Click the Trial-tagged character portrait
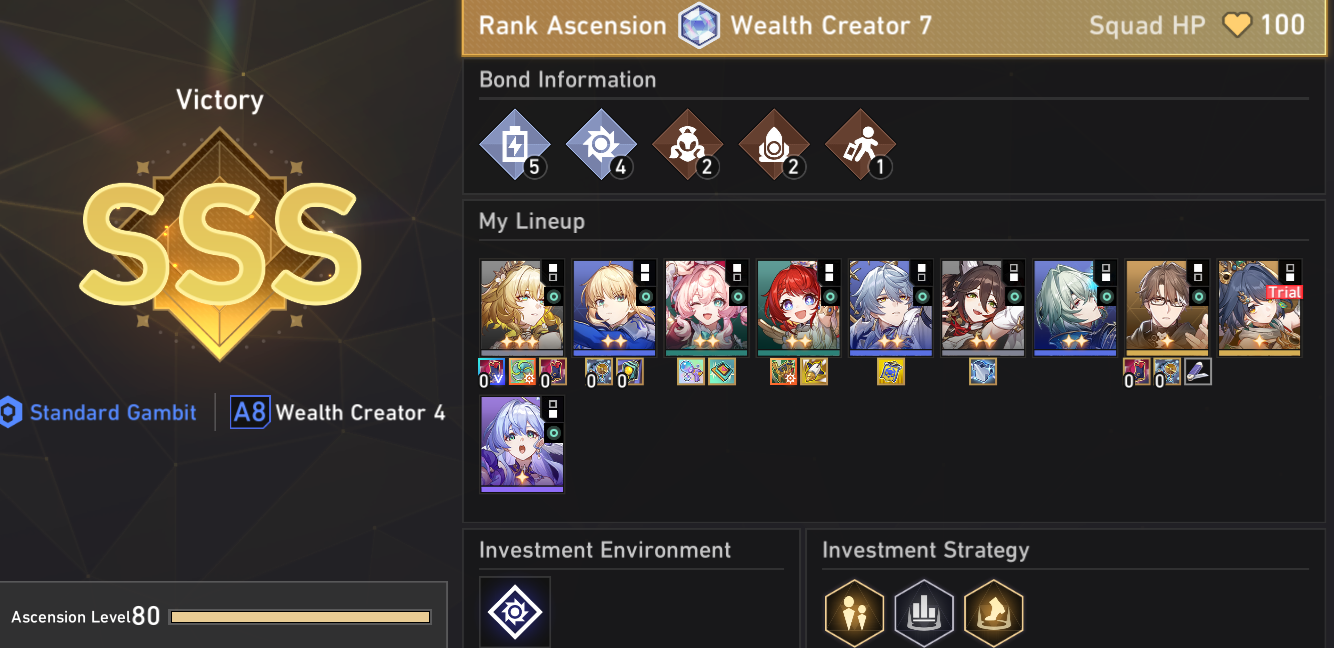 (1260, 308)
